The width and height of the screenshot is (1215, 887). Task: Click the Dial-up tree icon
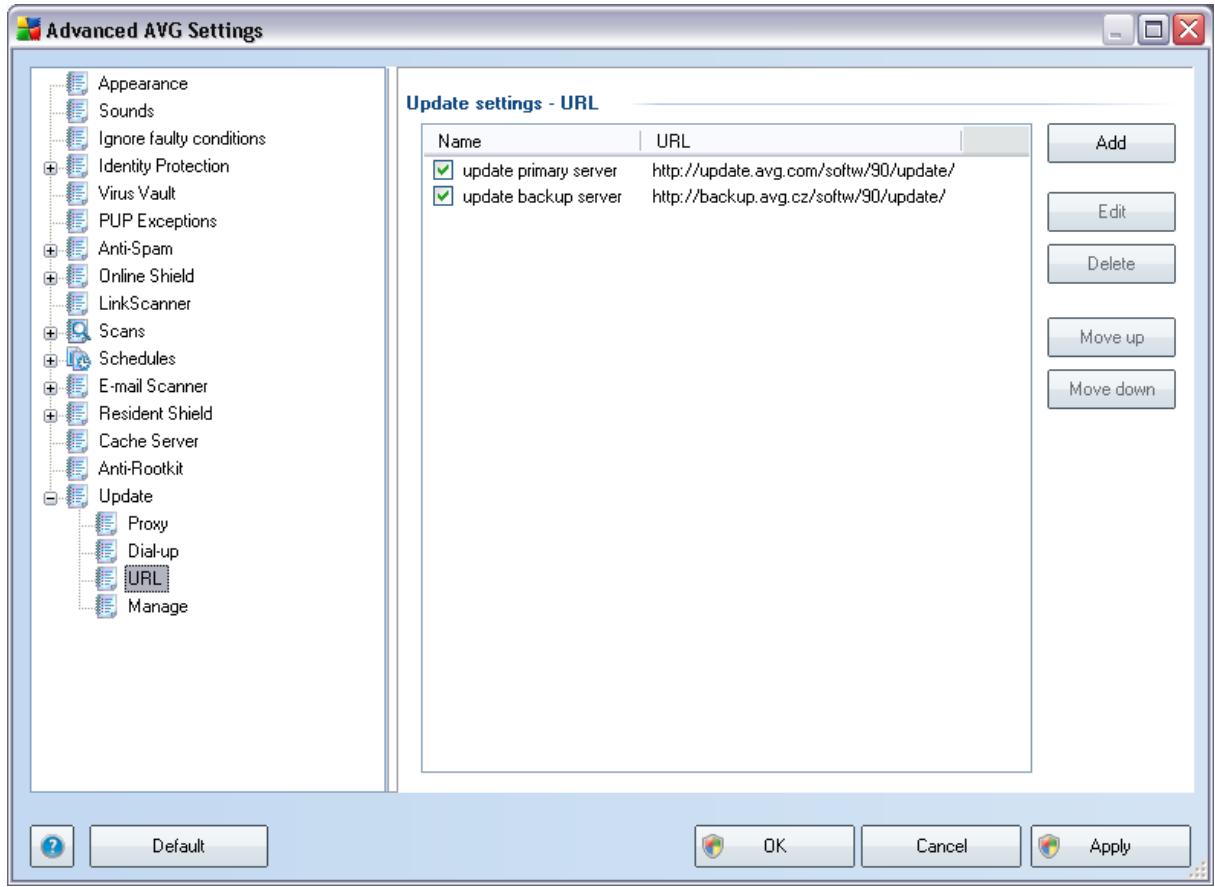click(106, 550)
